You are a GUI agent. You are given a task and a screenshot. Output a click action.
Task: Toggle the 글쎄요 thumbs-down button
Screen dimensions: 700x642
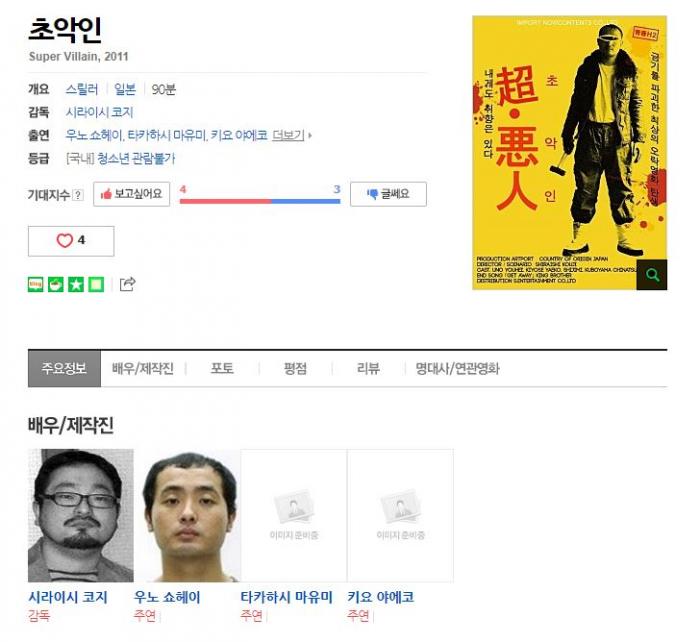[388, 194]
